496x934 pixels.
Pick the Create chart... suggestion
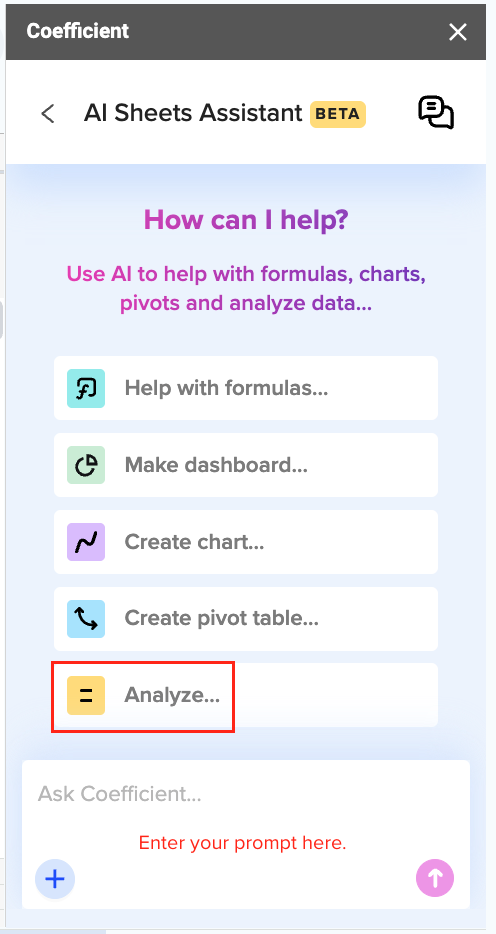(246, 541)
